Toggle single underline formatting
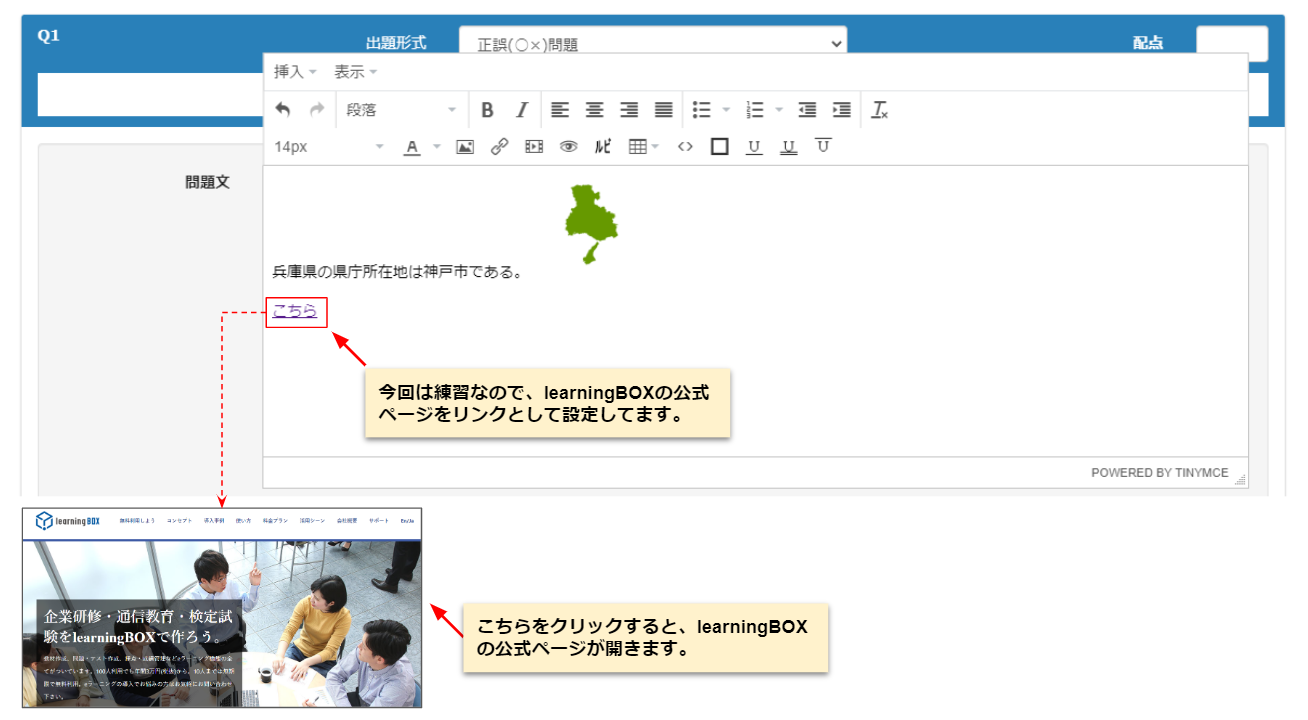1308x720 pixels. pos(754,147)
